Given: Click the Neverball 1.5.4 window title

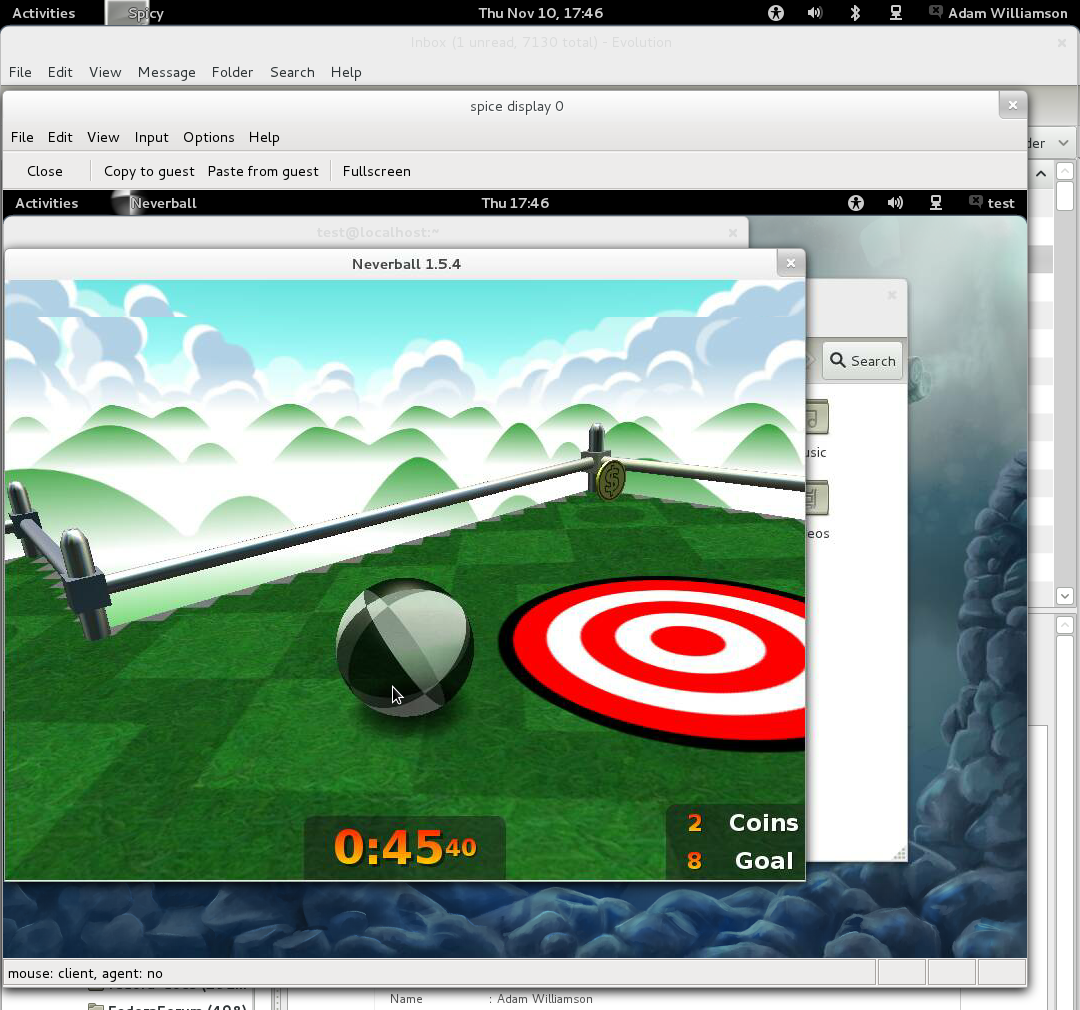Looking at the screenshot, I should [406, 265].
